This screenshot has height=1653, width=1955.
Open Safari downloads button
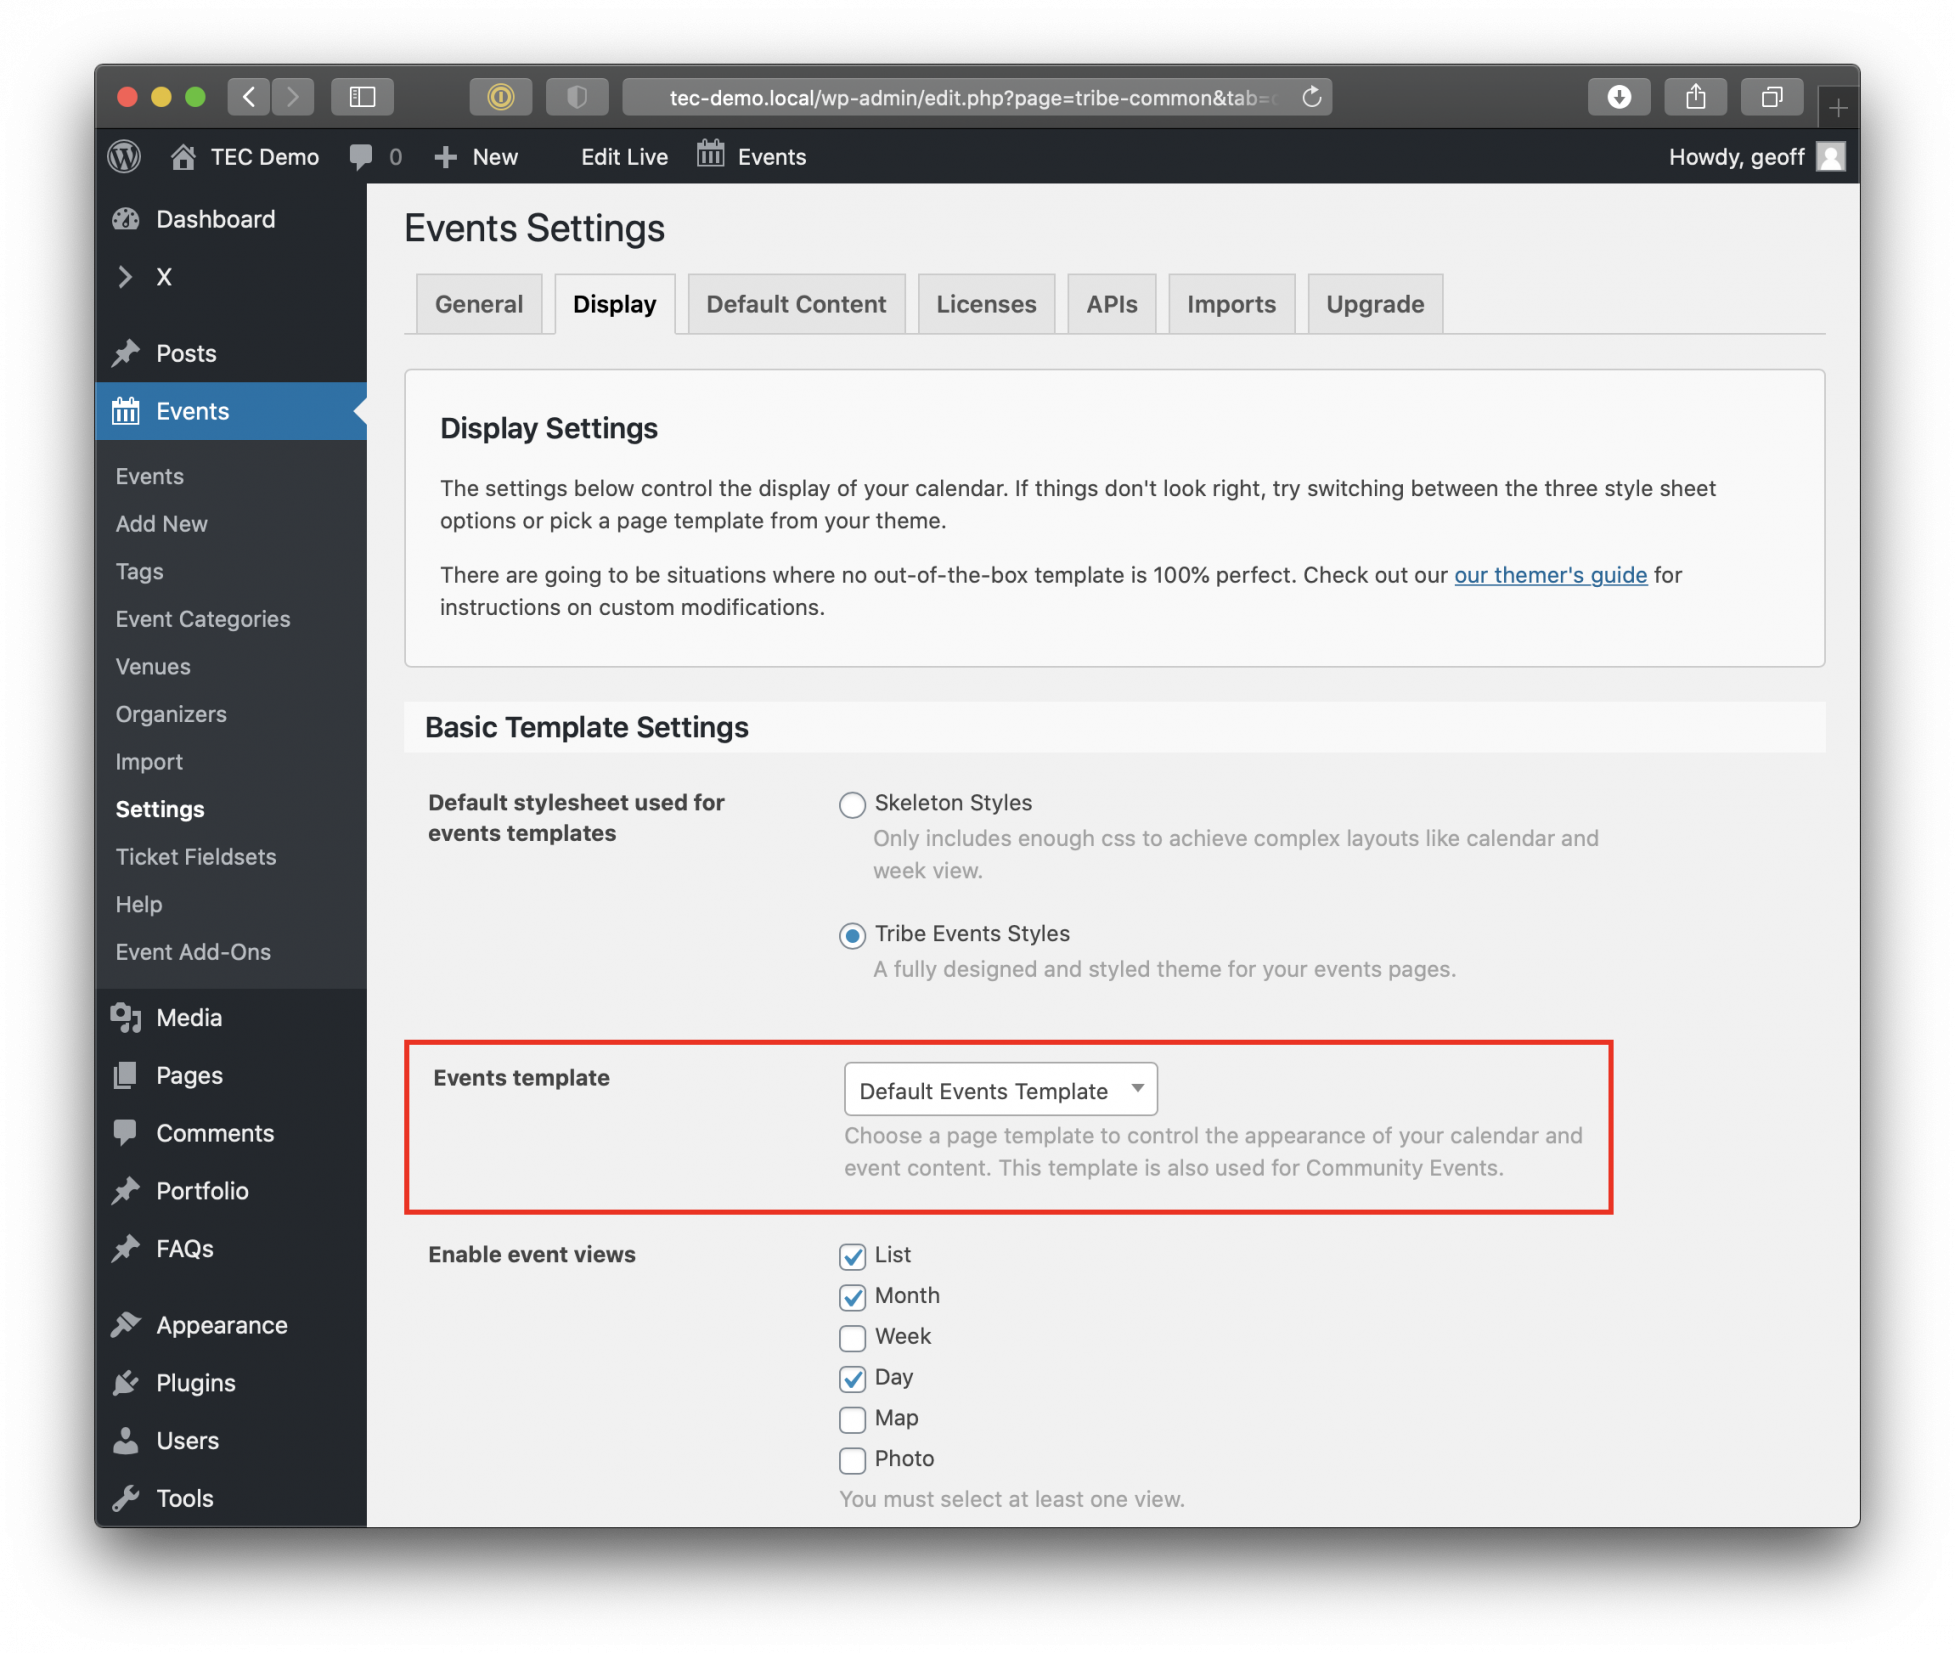point(1619,97)
